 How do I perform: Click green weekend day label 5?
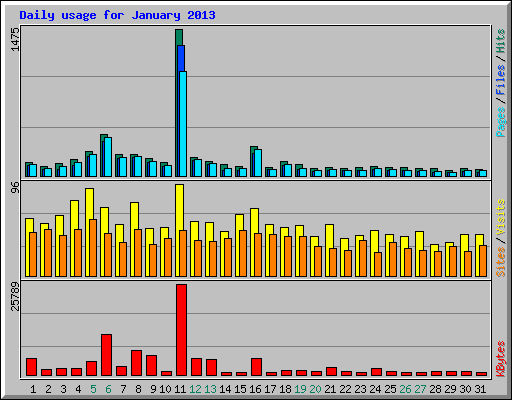[93, 389]
